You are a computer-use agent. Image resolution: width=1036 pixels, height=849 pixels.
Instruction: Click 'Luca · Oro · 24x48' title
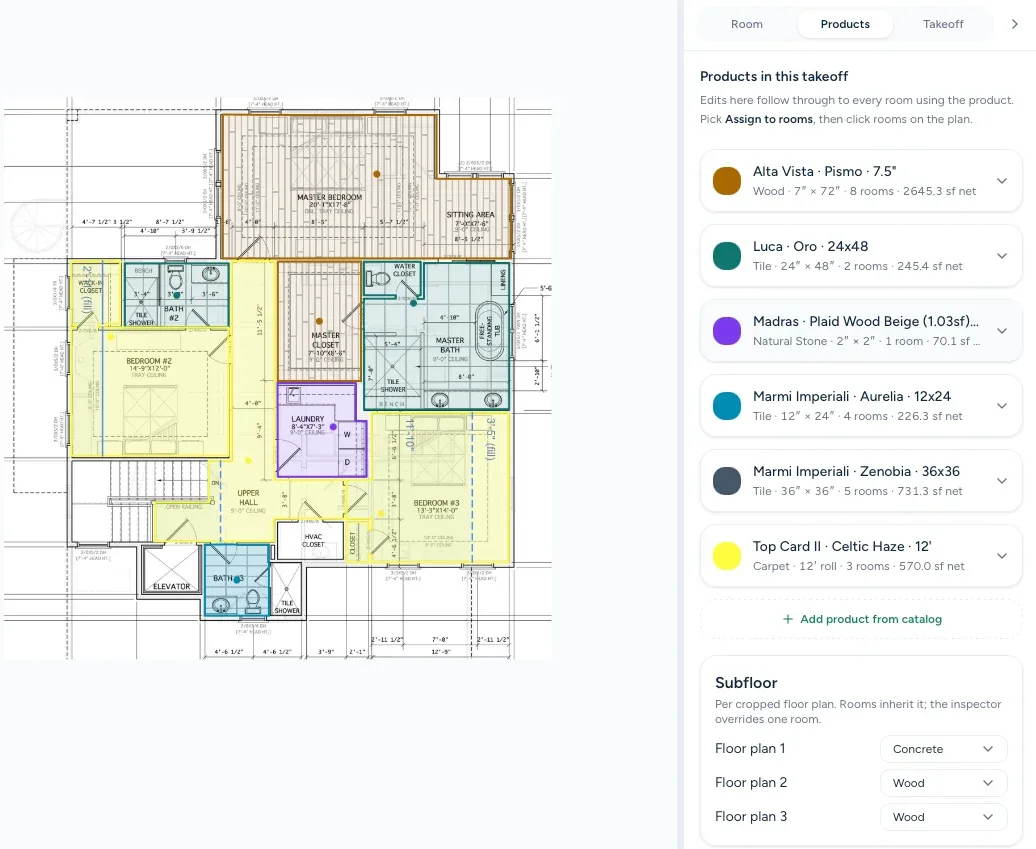click(811, 246)
